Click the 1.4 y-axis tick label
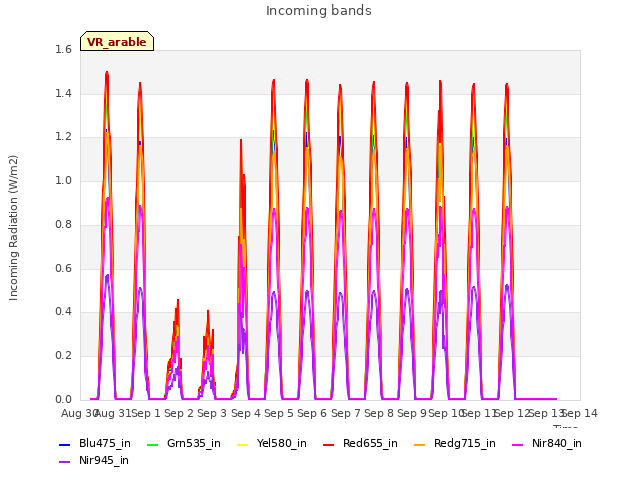The image size is (640, 480). (x=63, y=93)
